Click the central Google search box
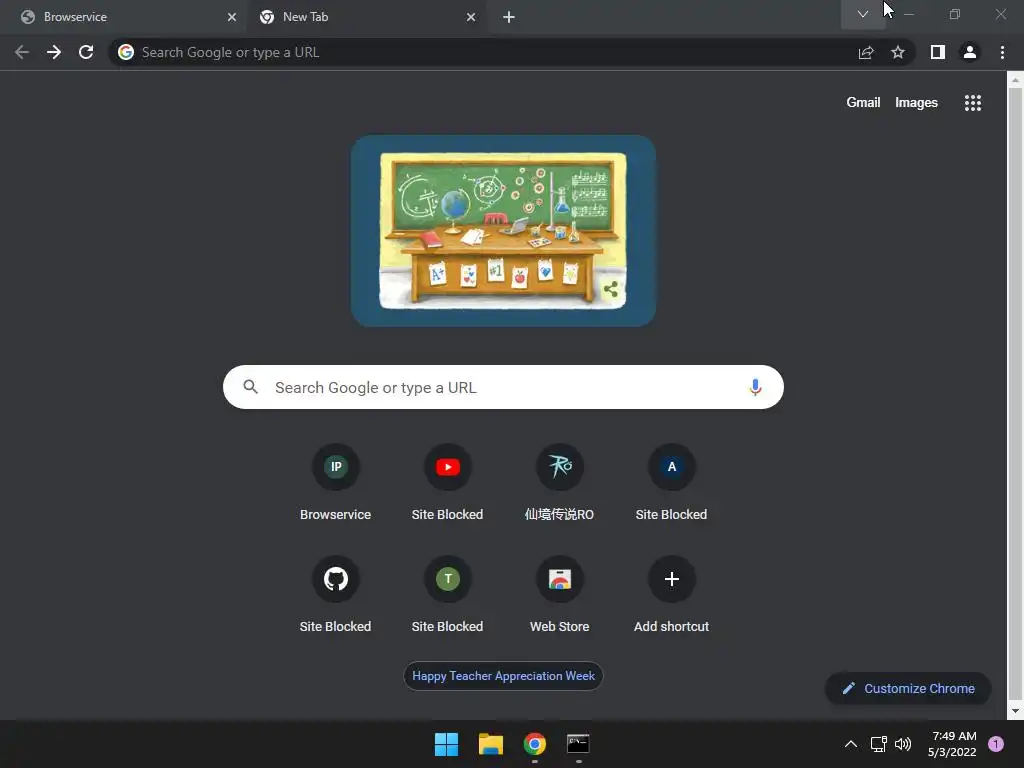Image resolution: width=1024 pixels, height=768 pixels. click(x=503, y=387)
